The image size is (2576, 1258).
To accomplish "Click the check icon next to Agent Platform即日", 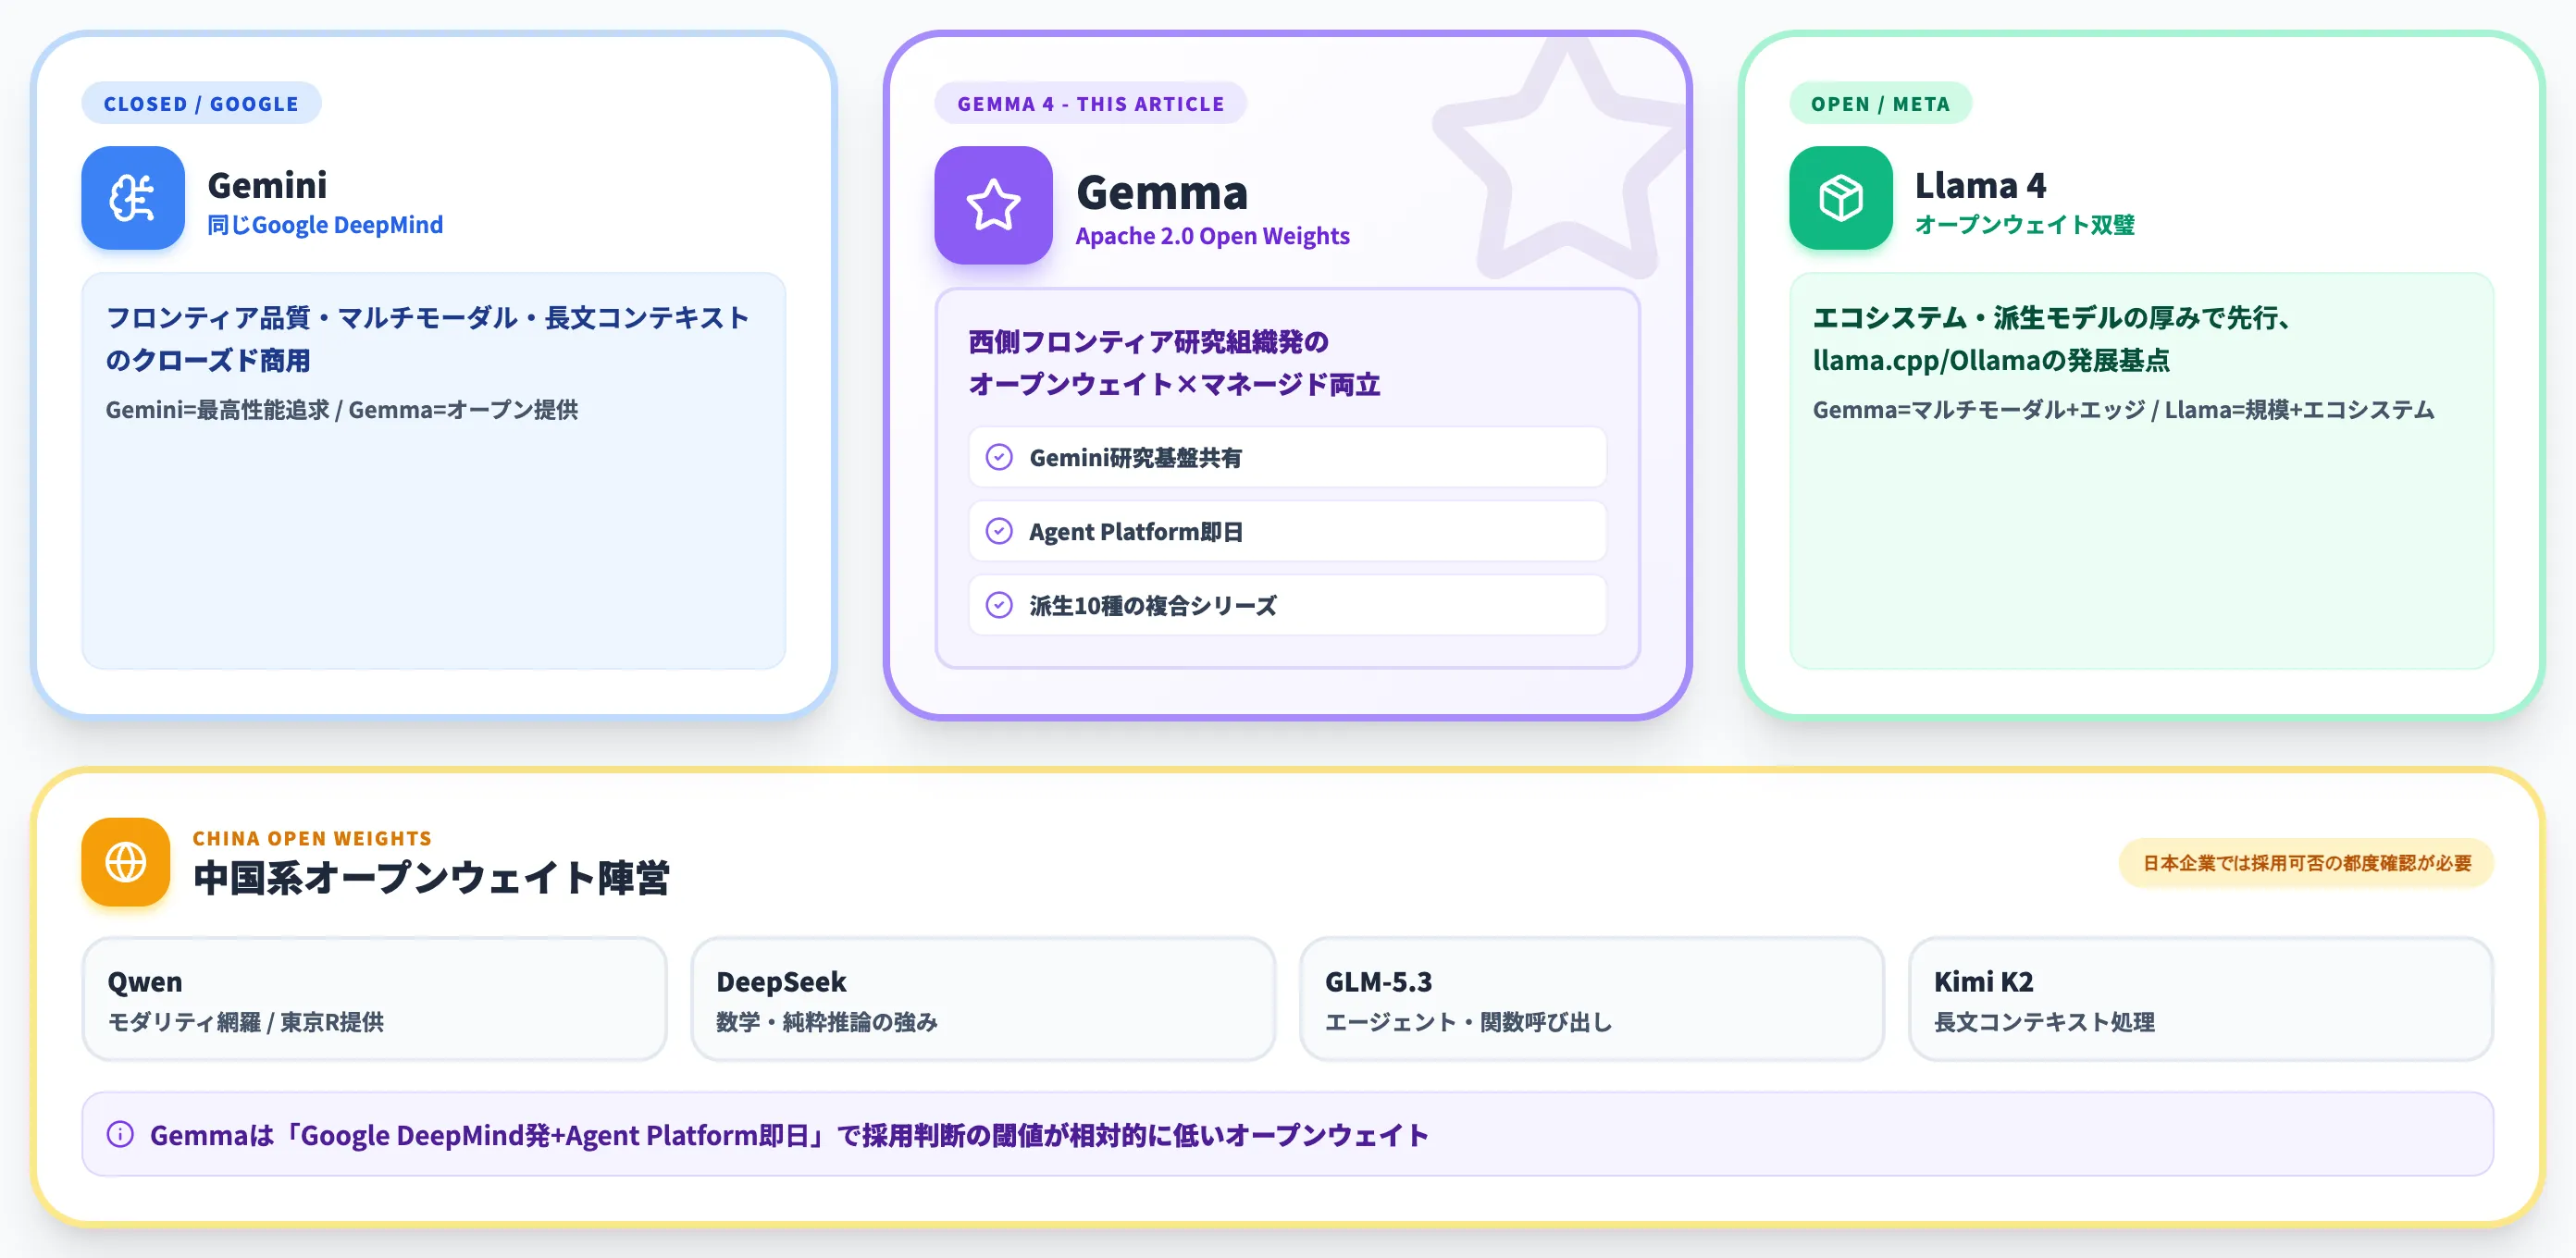I will point(999,531).
